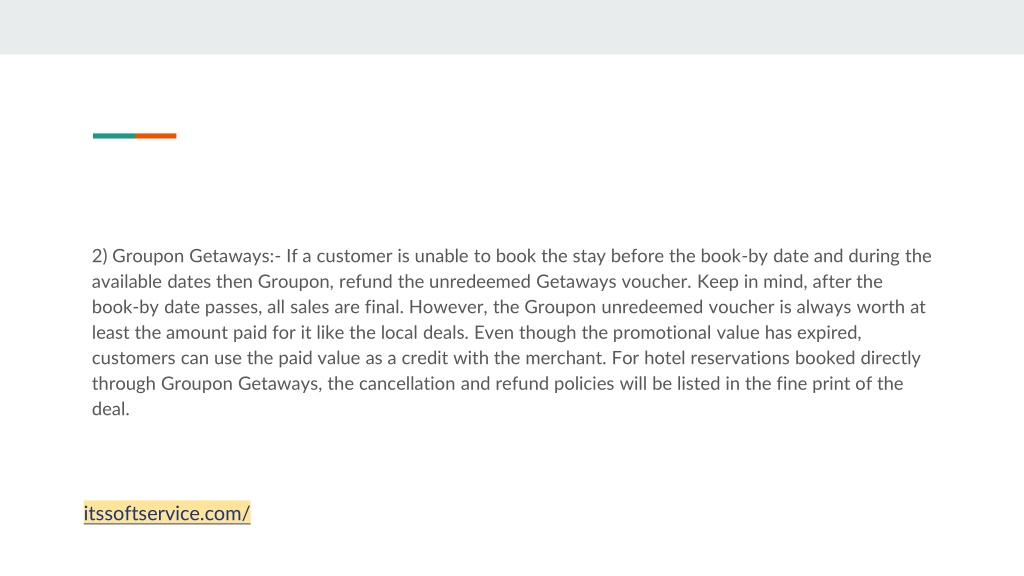Click the teal segment of the accent bar
1024x576 pixels.
click(114, 136)
